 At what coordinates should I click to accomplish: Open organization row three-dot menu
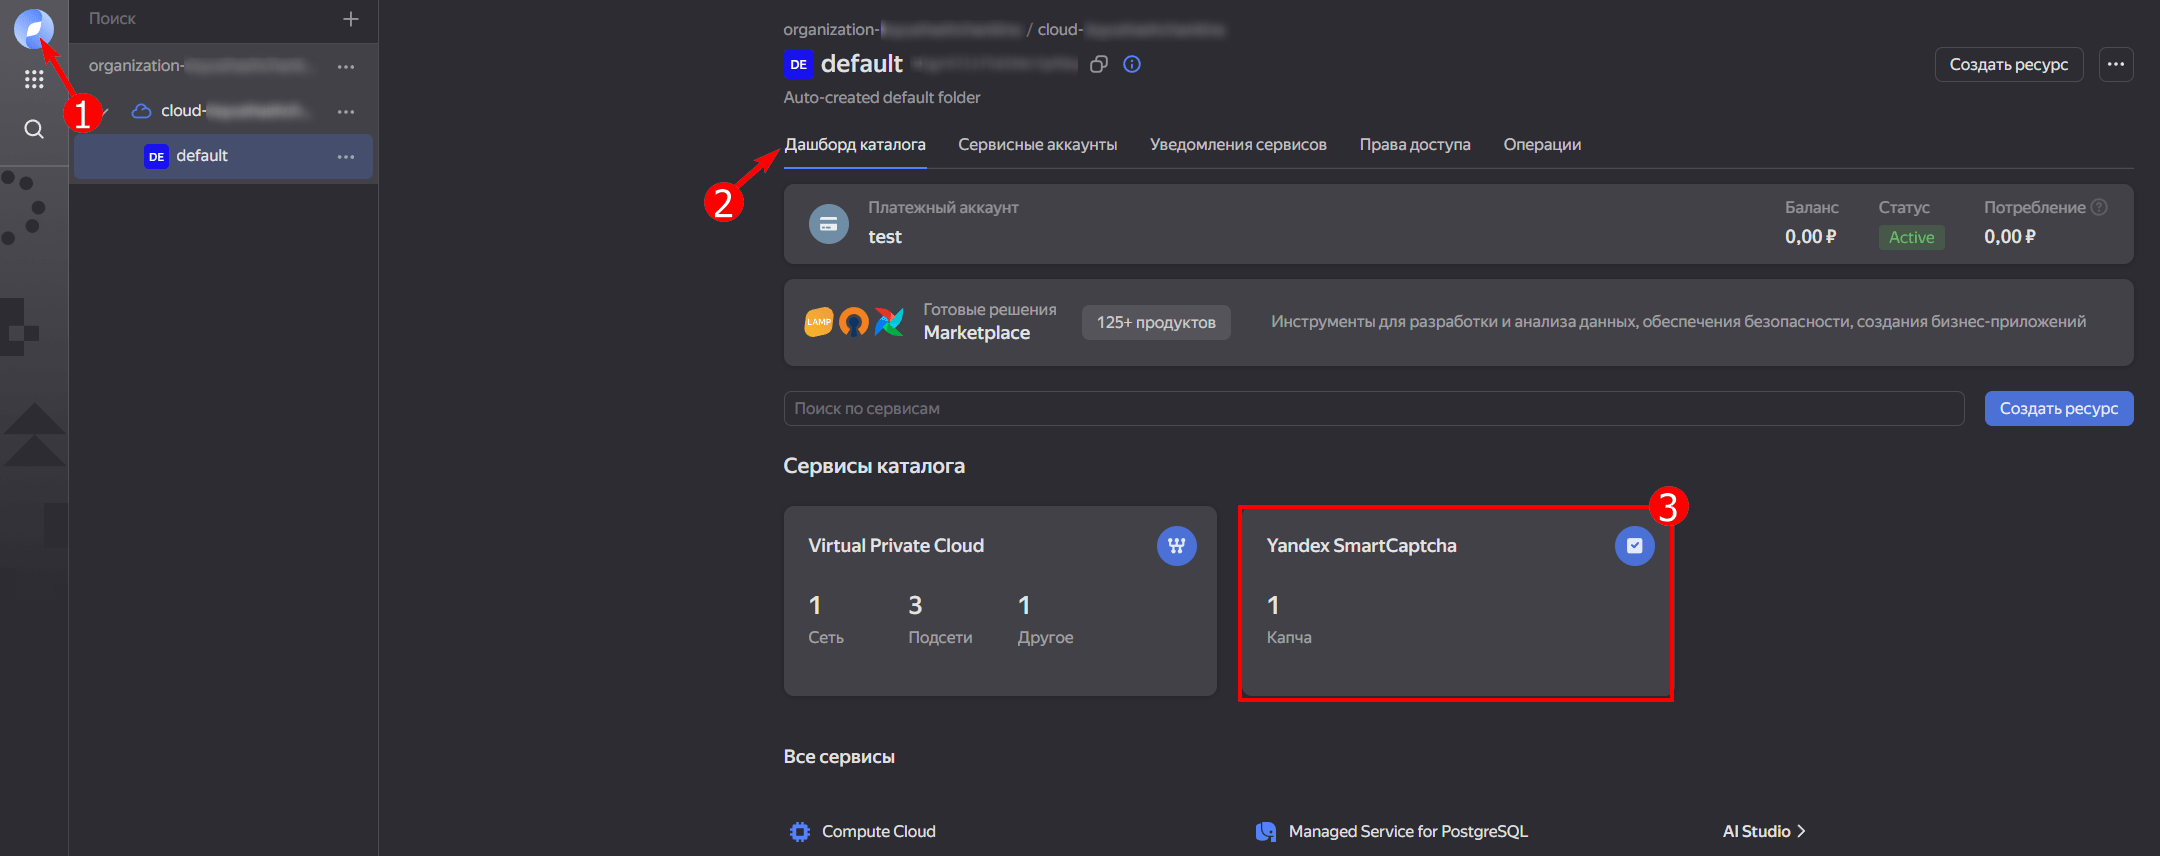(346, 66)
